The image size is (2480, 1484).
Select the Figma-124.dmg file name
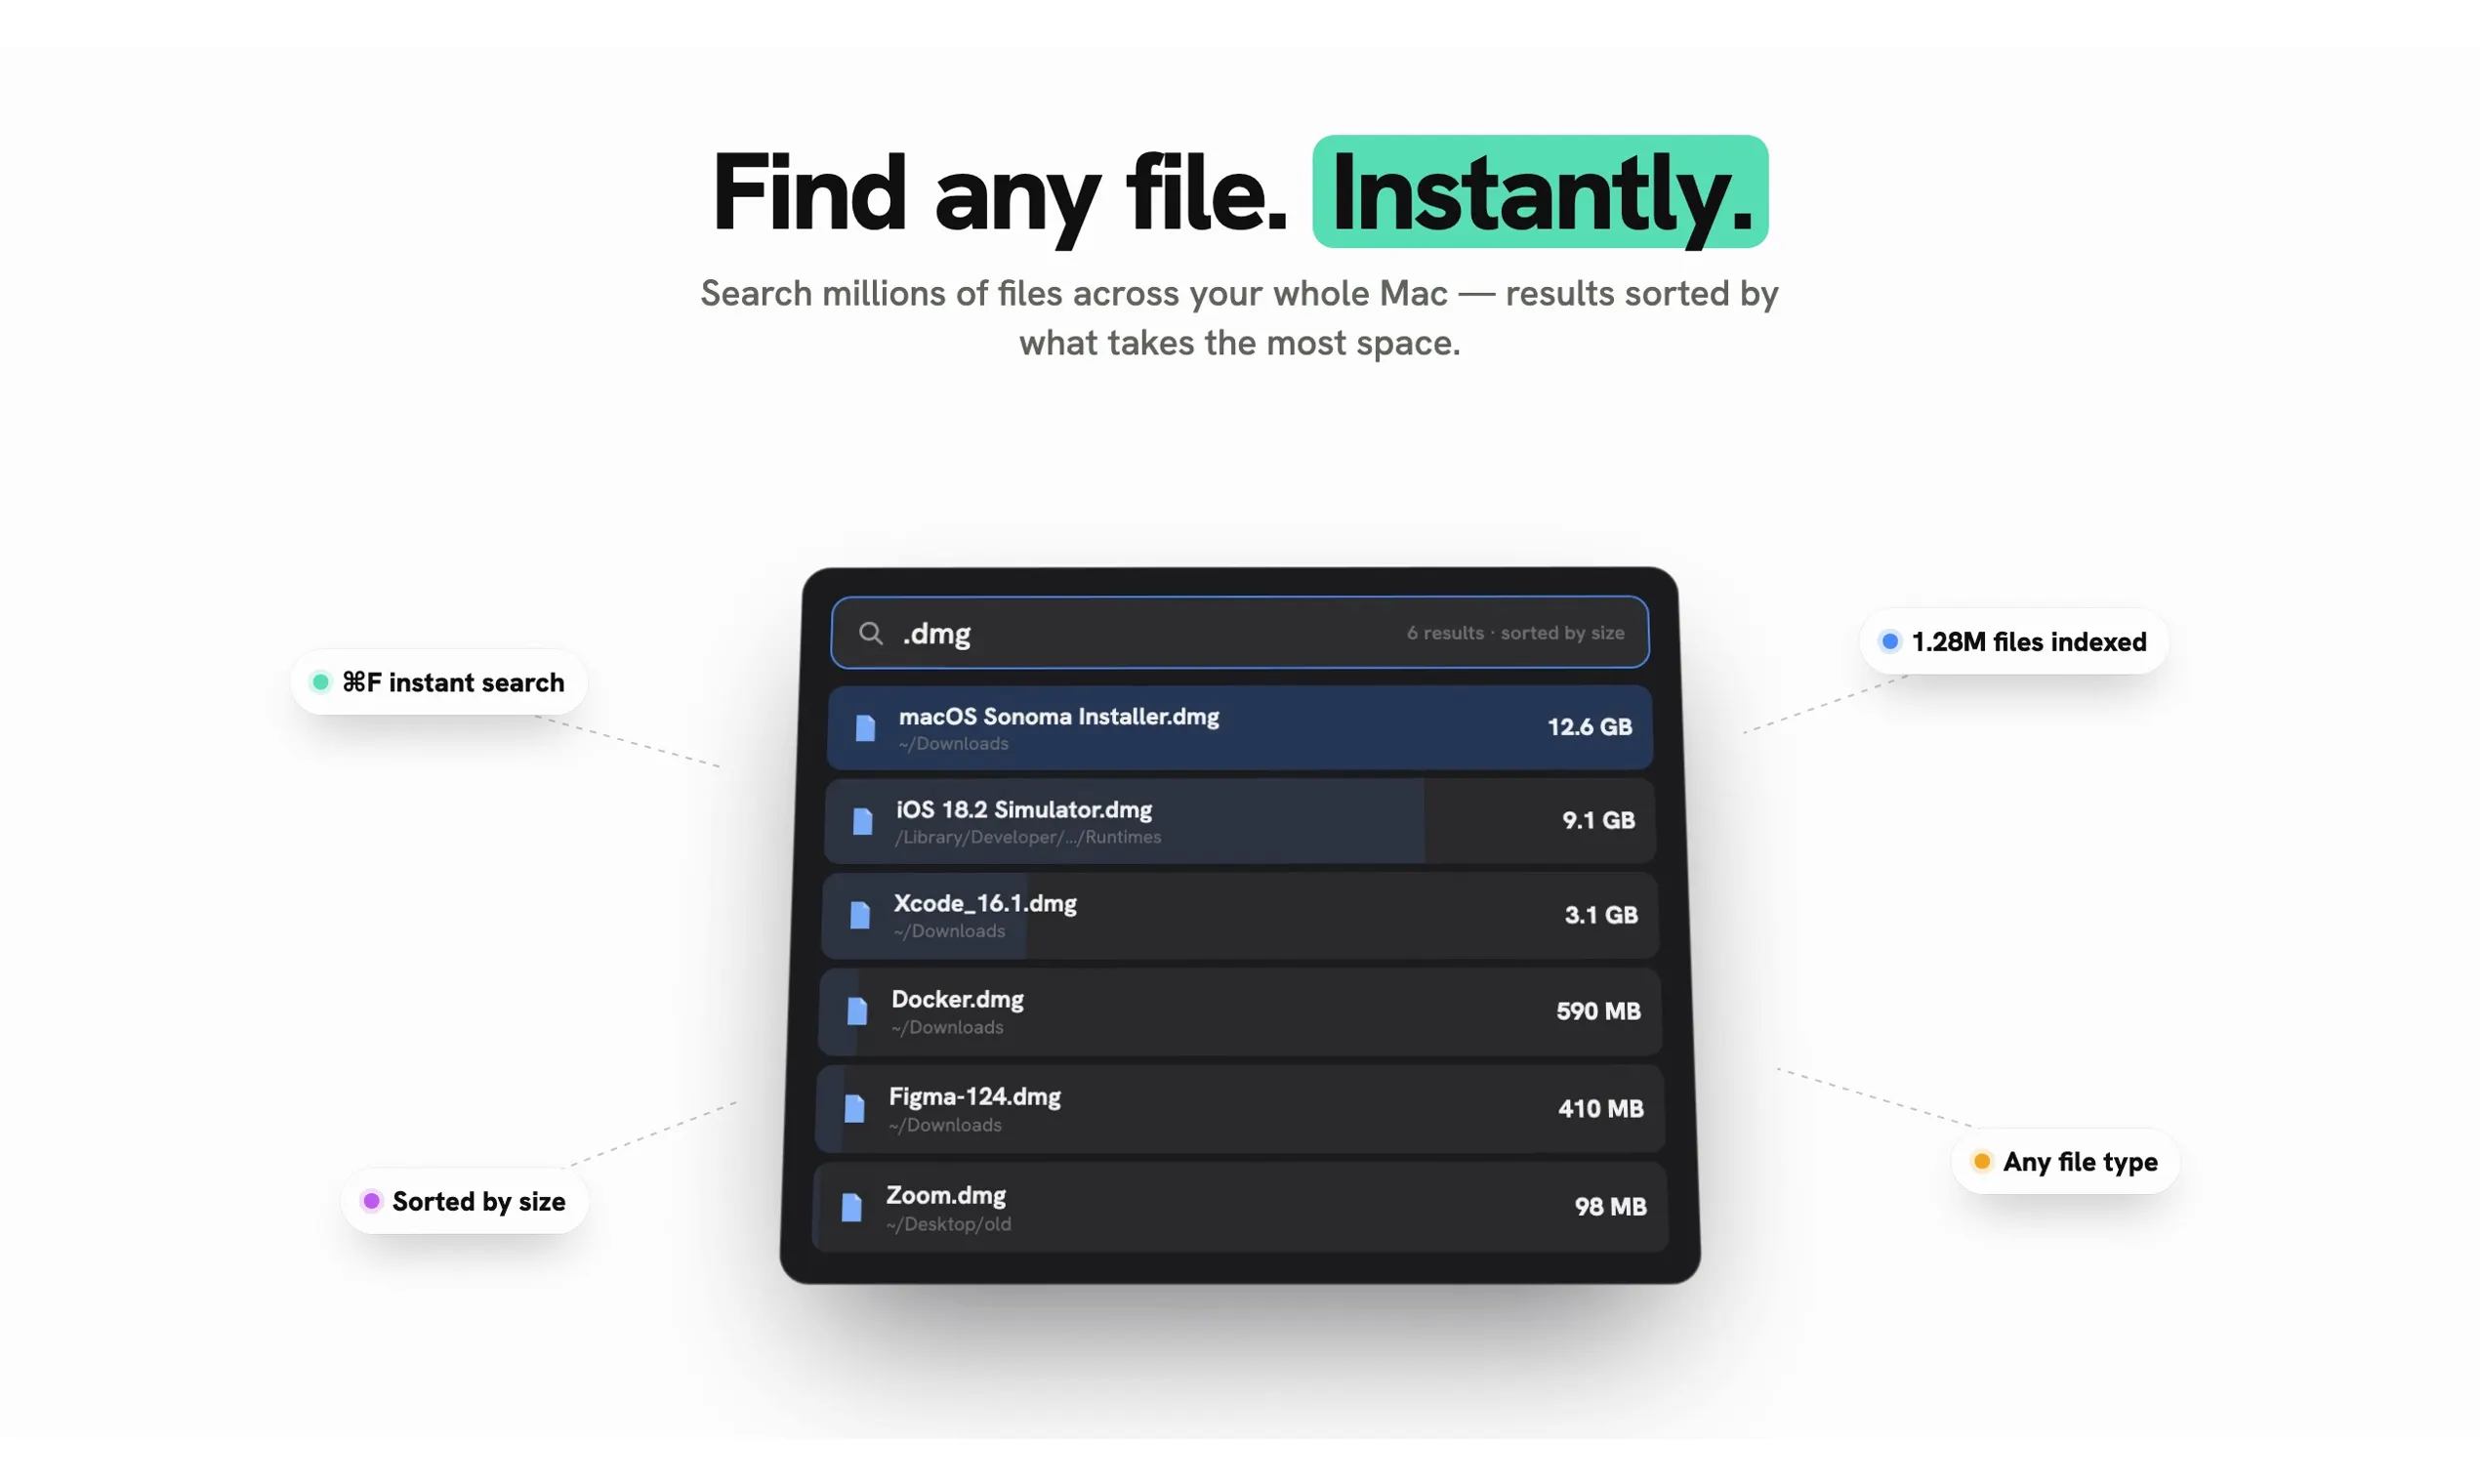pyautogui.click(x=974, y=1096)
